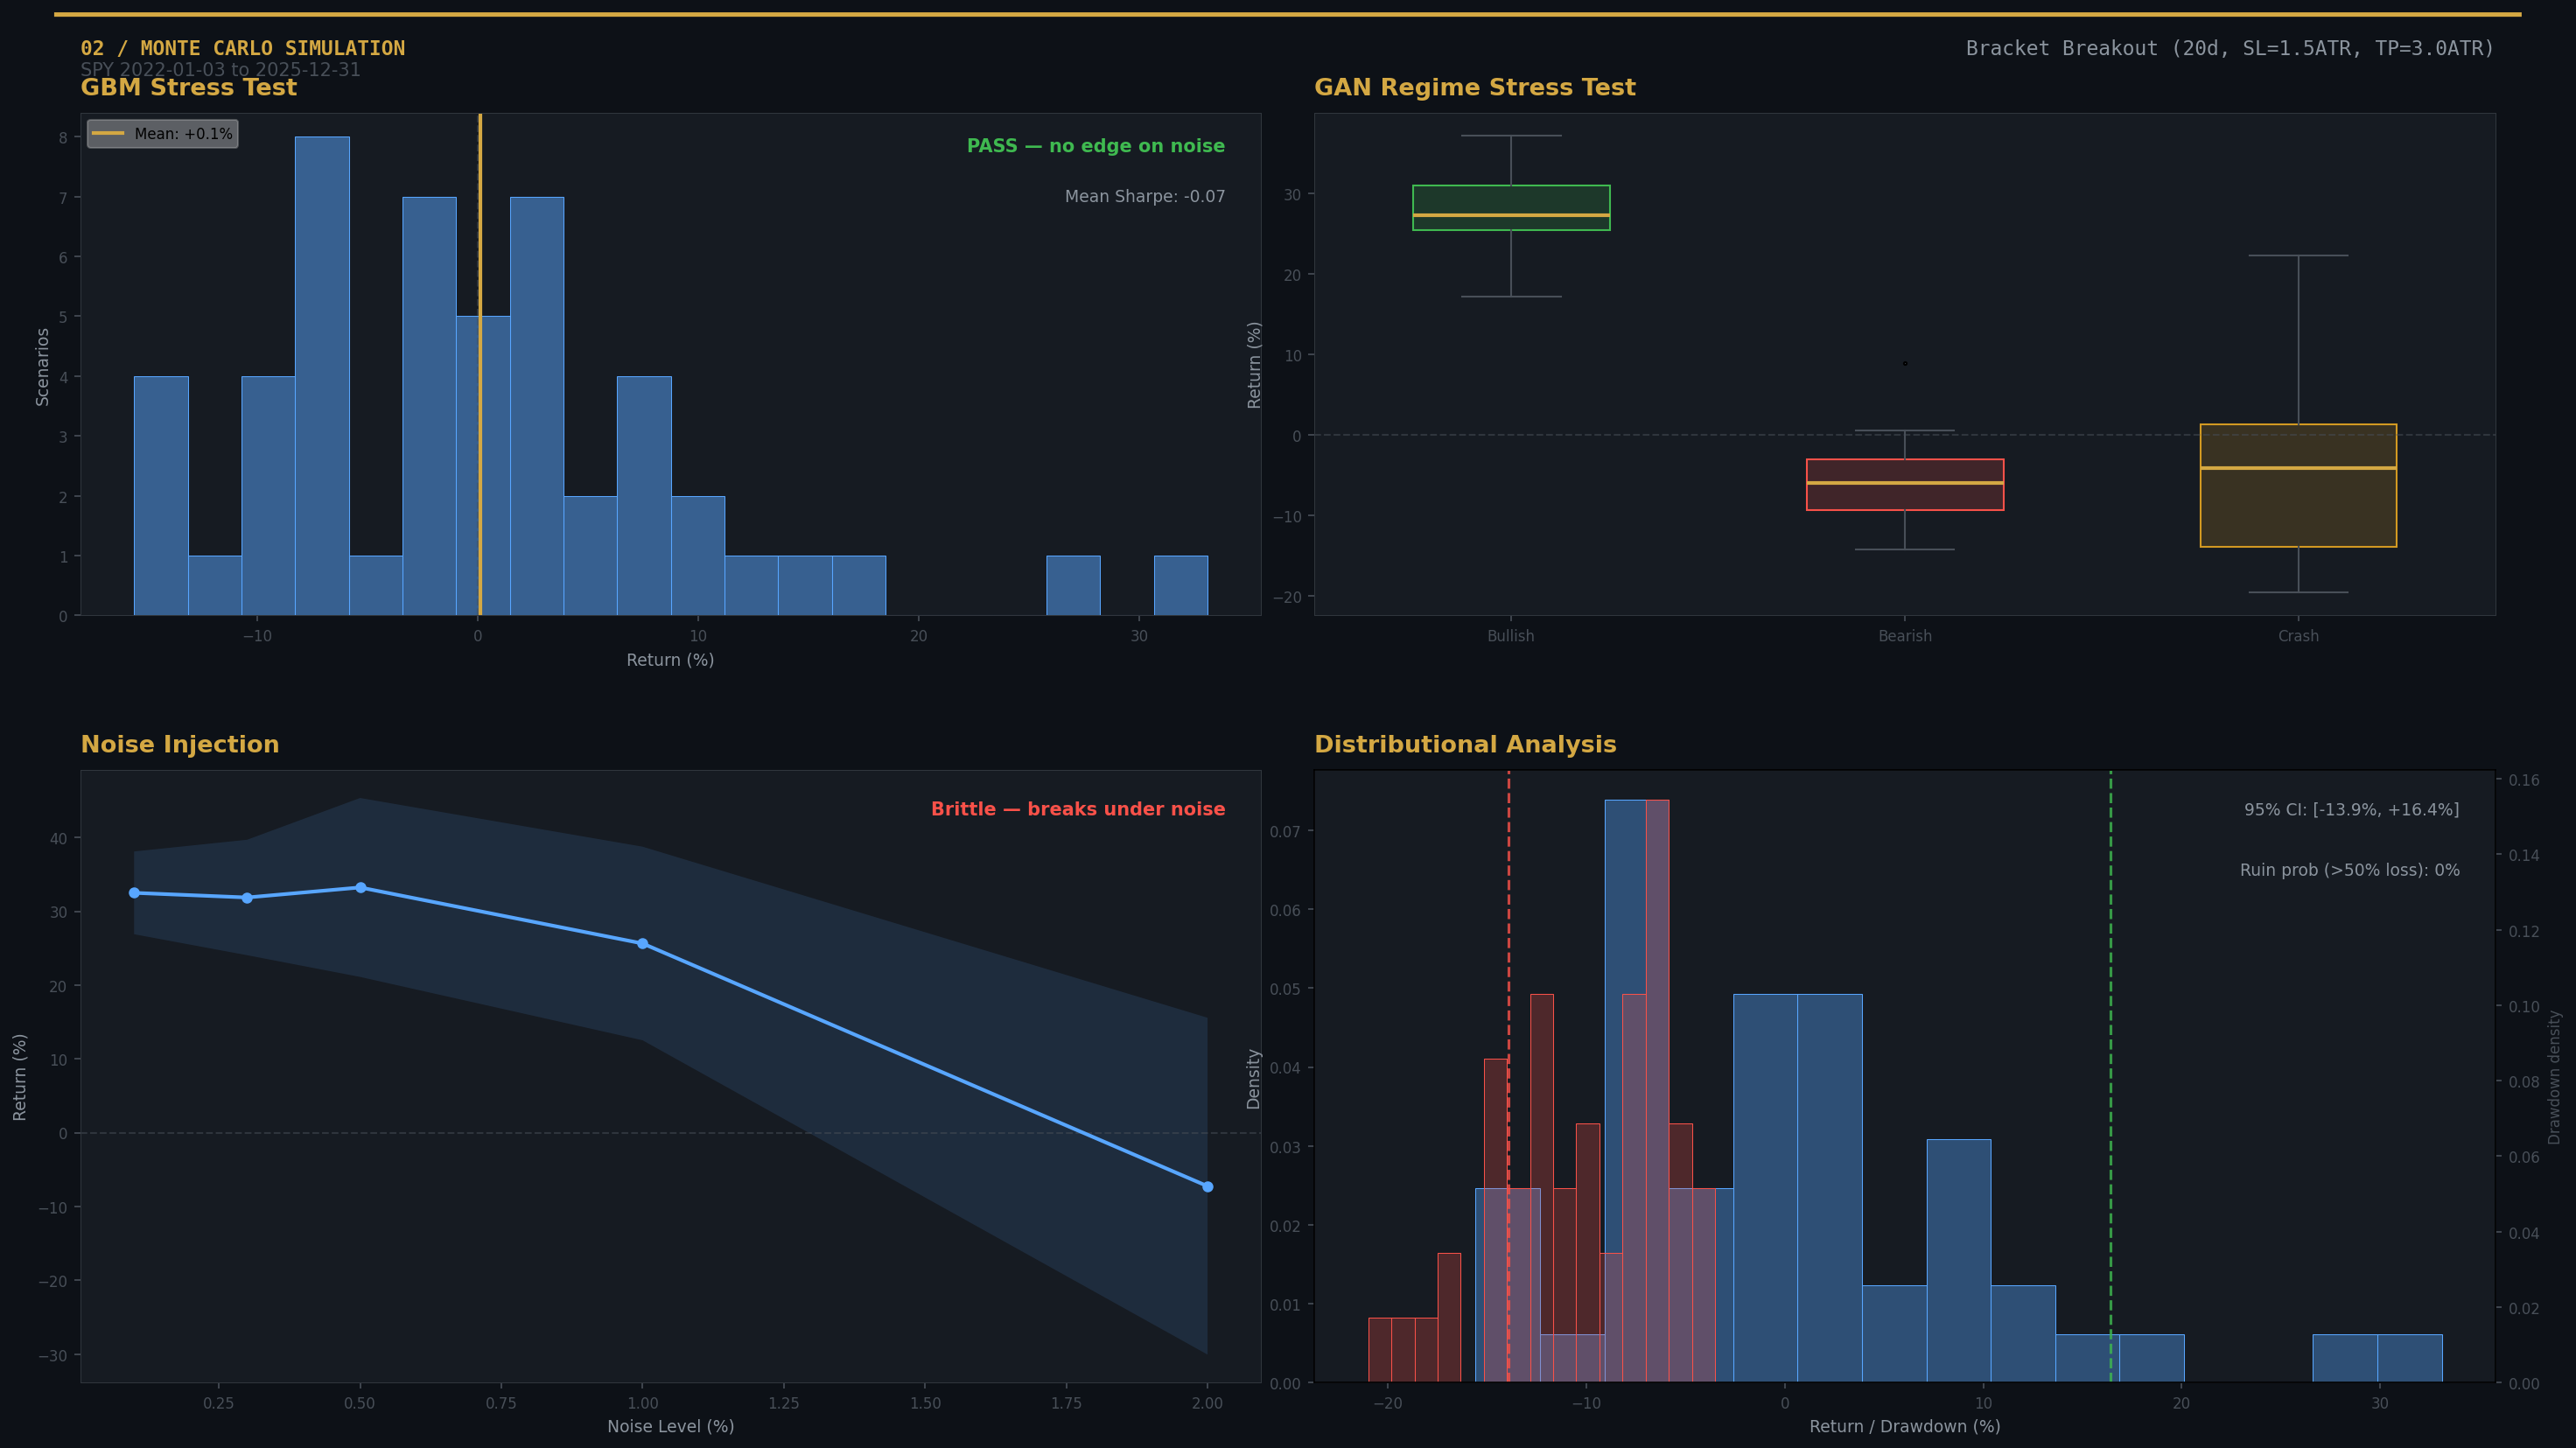Click the GAN Regime Stress Test heading
The height and width of the screenshot is (1448, 2576).
pyautogui.click(x=1474, y=88)
